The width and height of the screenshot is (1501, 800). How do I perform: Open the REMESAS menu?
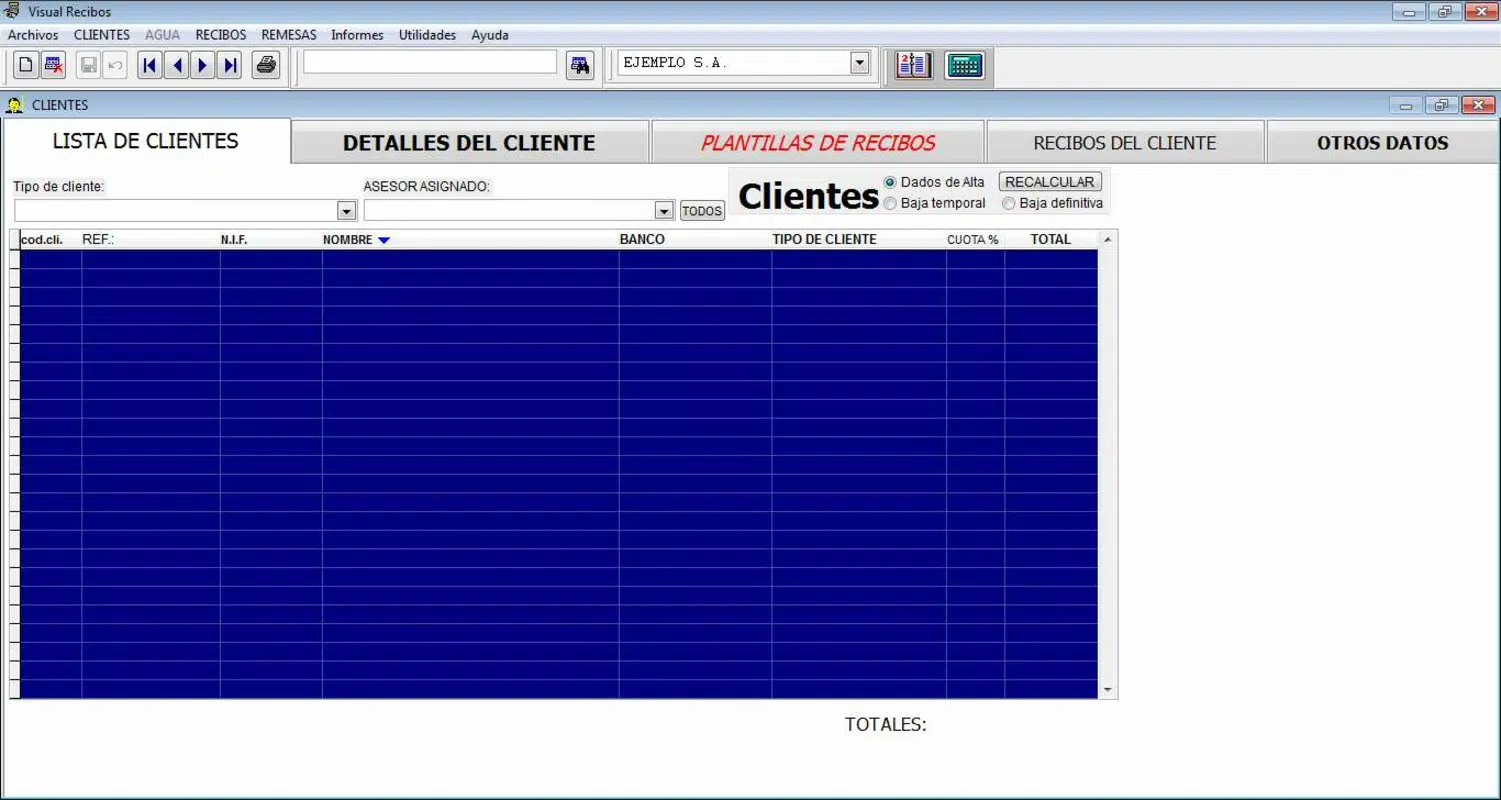point(289,35)
